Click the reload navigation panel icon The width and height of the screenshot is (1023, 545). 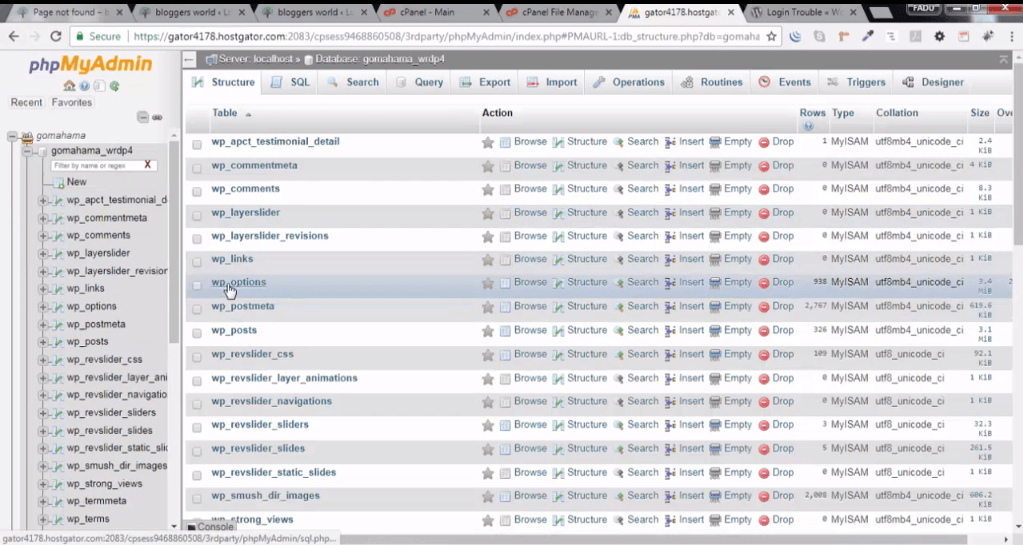pyautogui.click(x=114, y=86)
